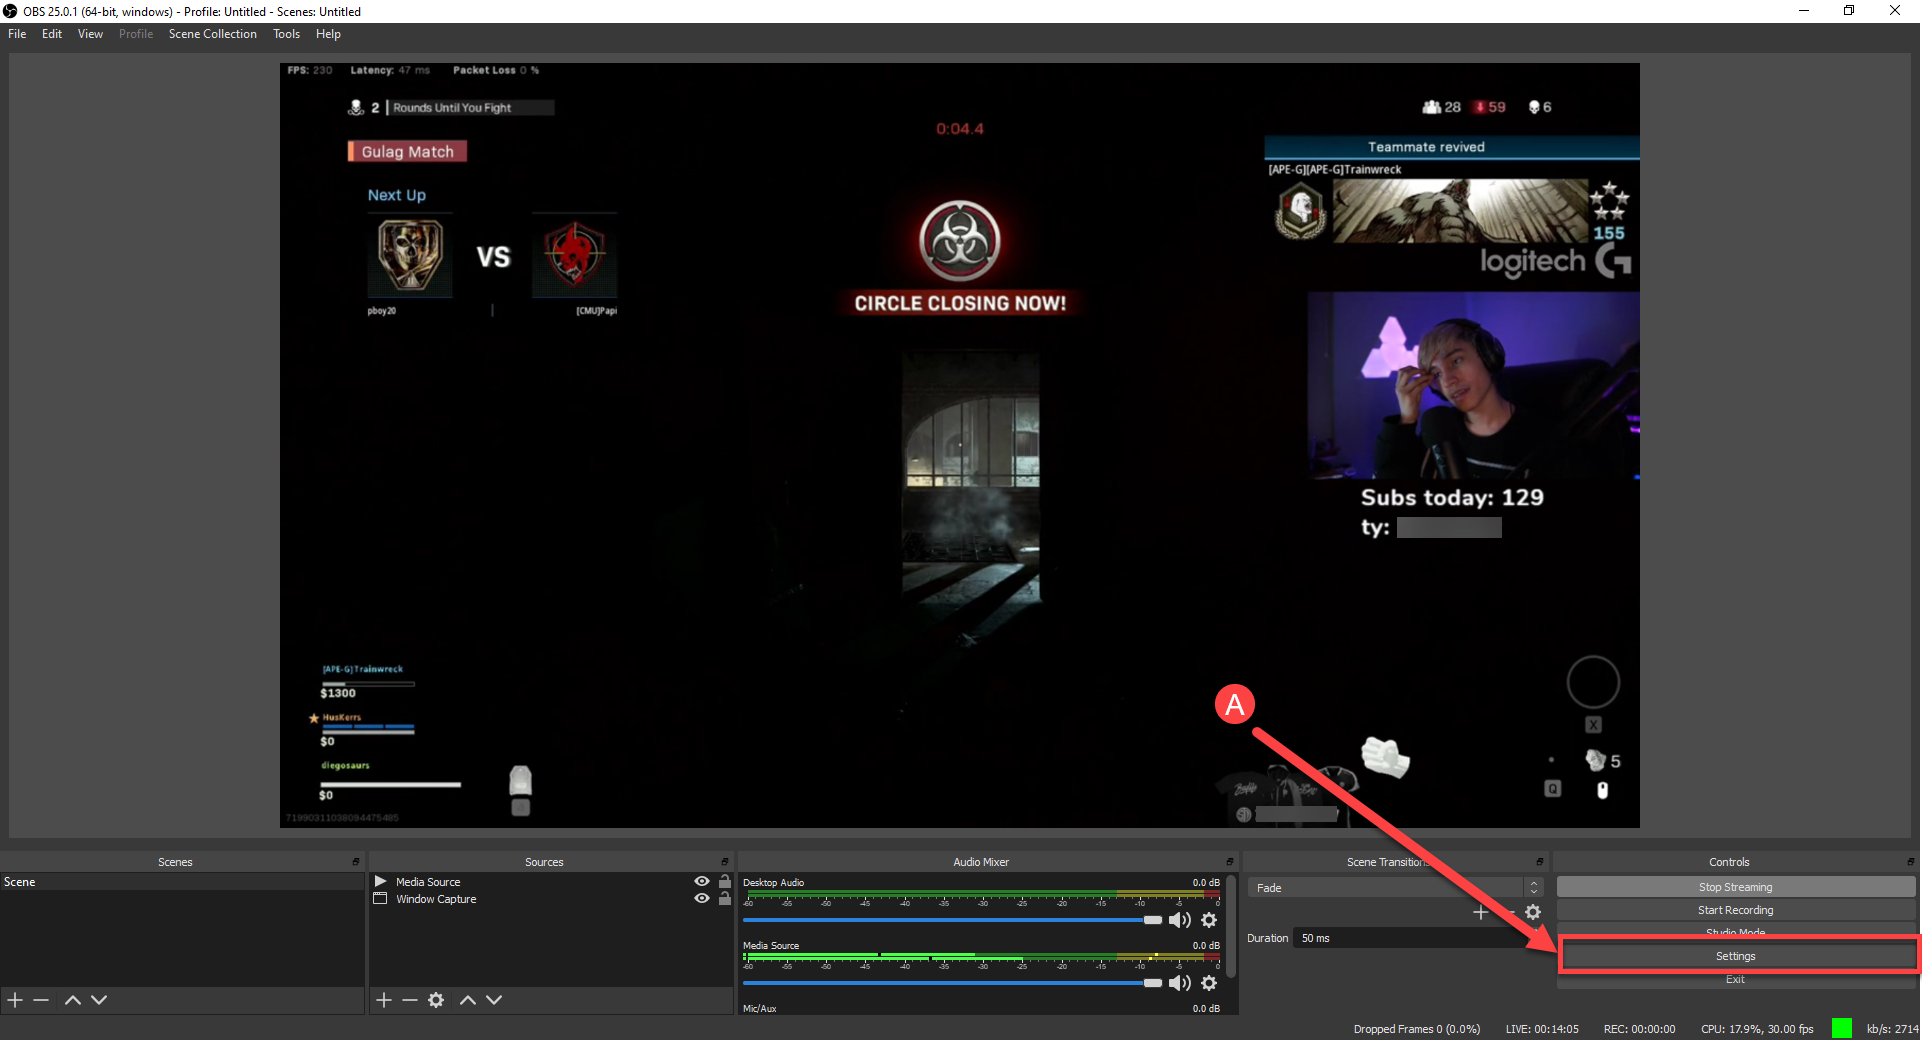Click the Media Source volume slider

952,983
